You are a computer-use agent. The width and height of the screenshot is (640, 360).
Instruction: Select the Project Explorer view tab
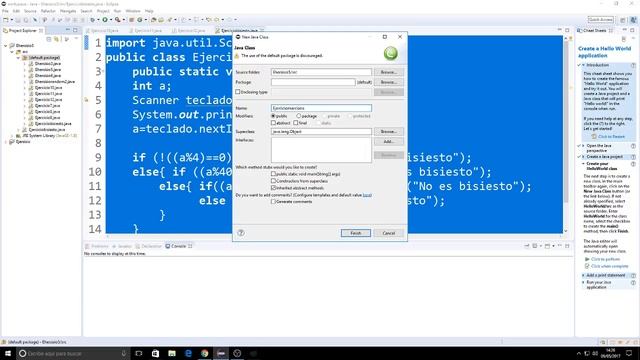23,31
